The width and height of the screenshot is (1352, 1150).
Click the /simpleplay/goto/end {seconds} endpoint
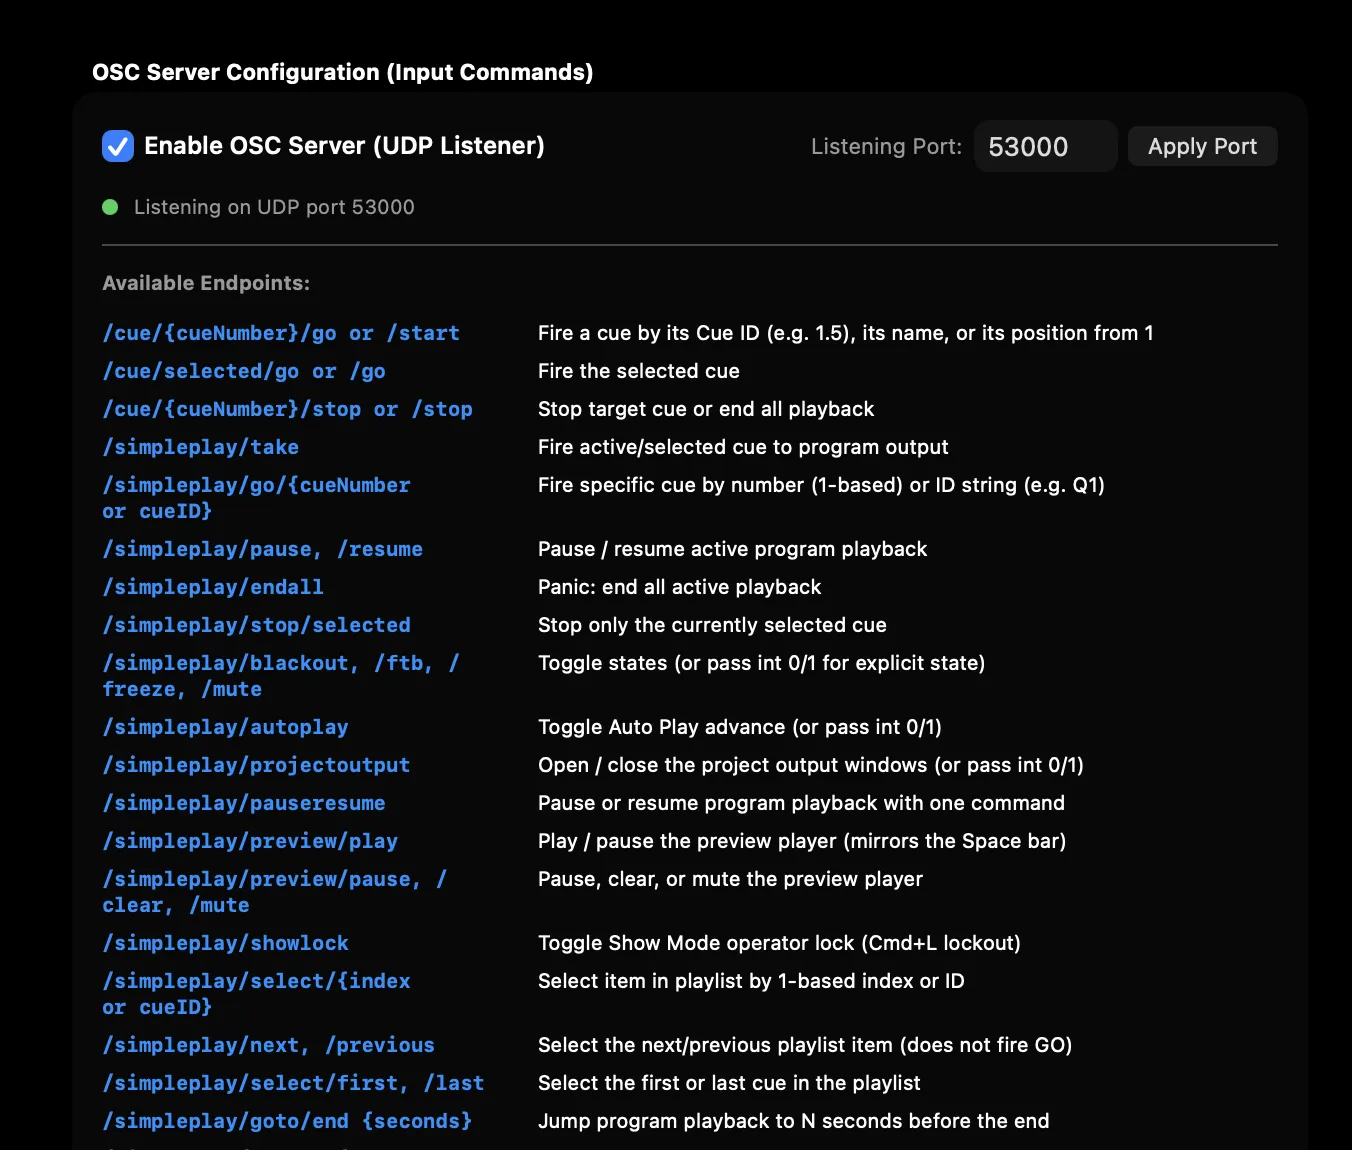pyautogui.click(x=287, y=1121)
